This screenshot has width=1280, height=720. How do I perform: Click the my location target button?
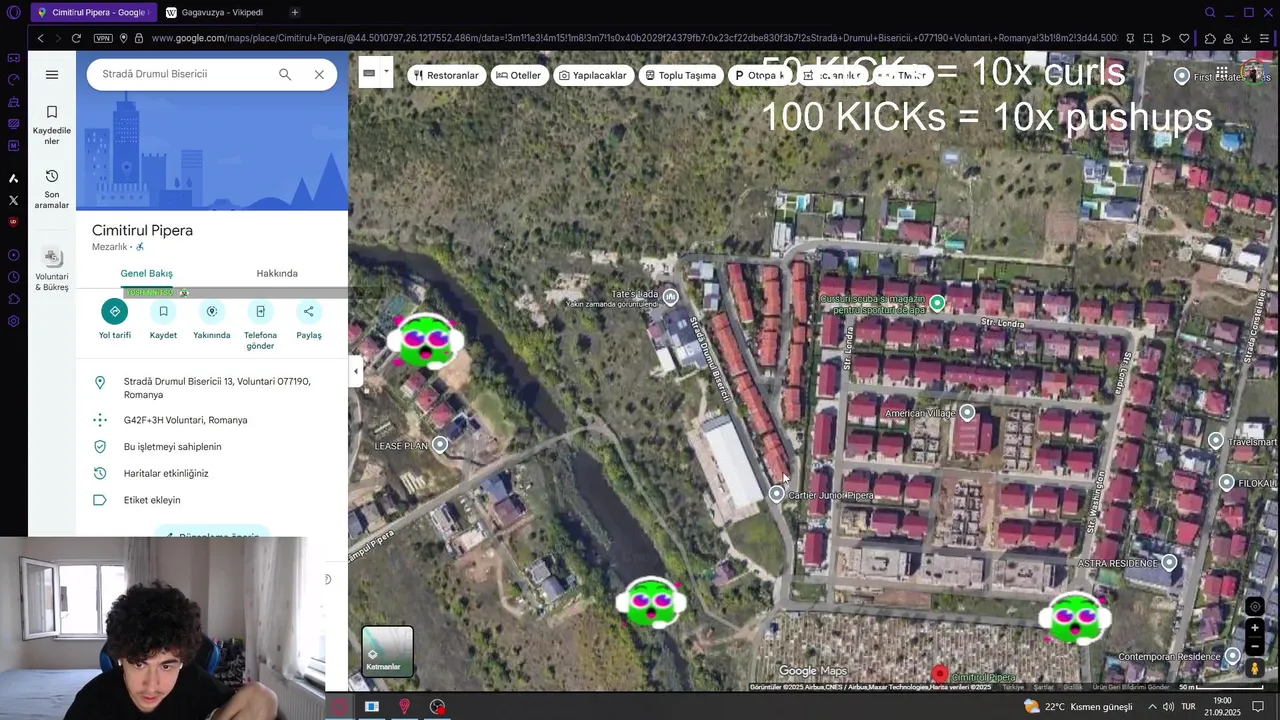click(x=1255, y=606)
